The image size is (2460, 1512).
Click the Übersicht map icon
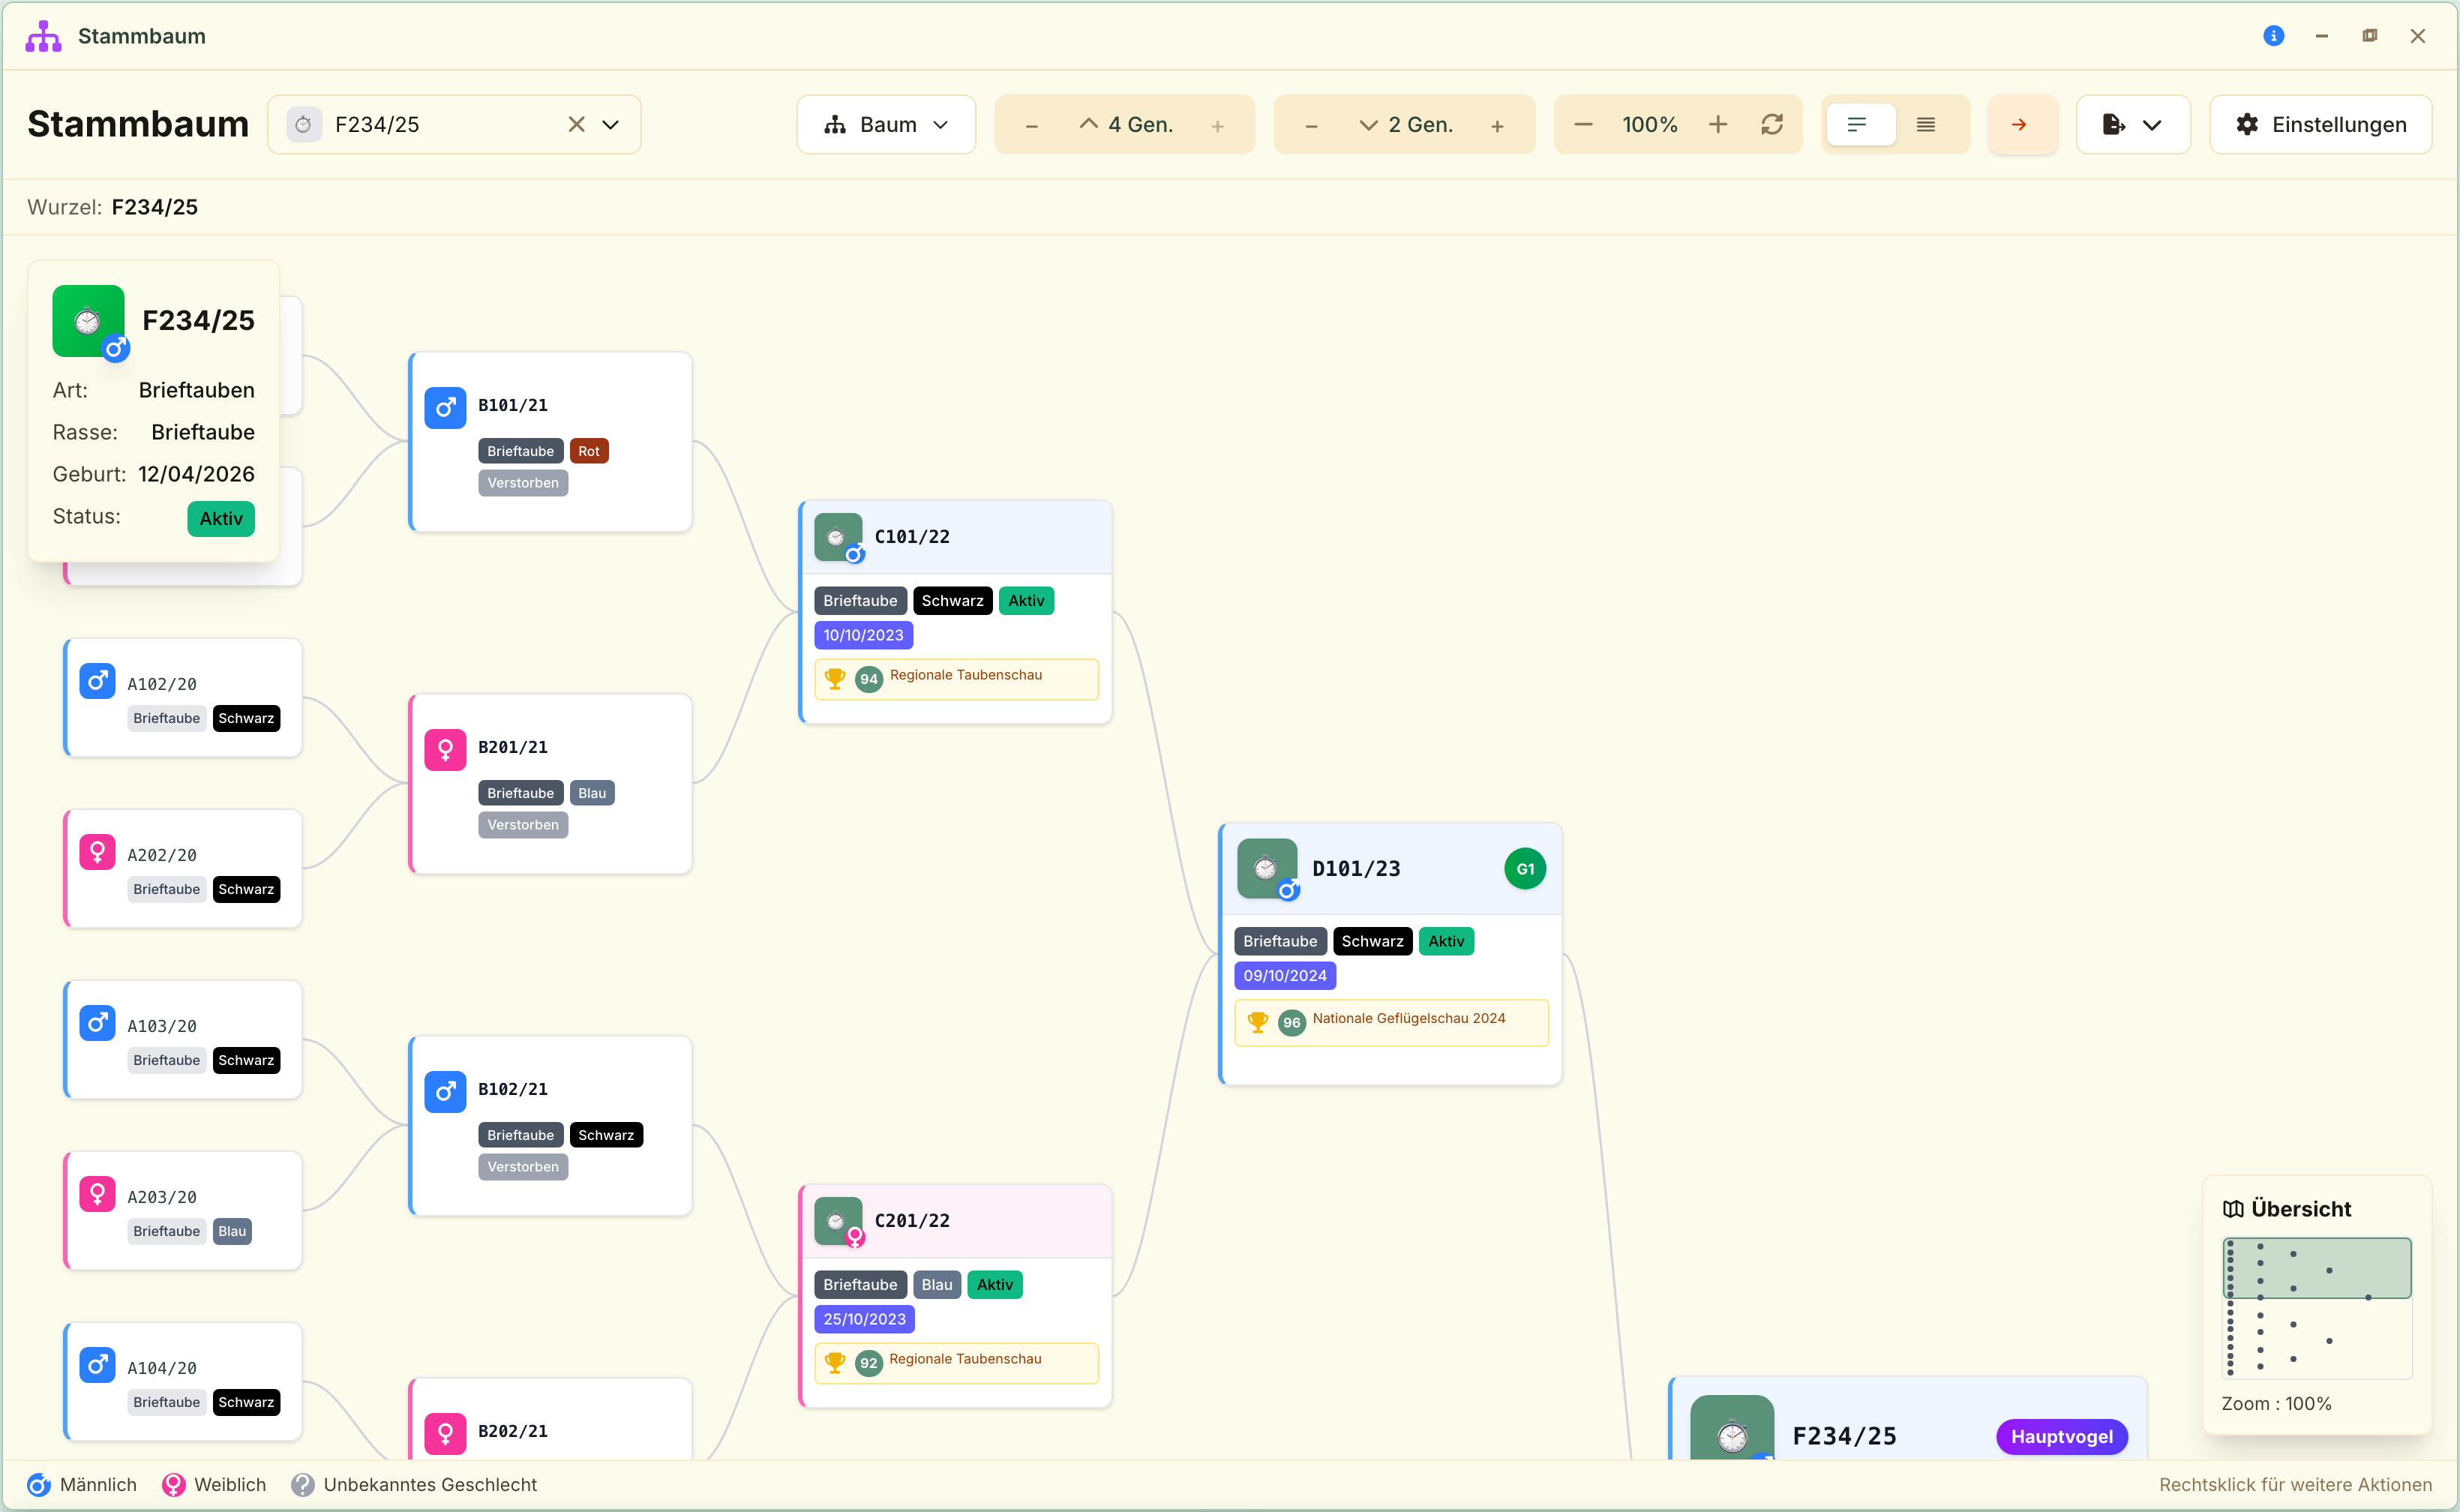coord(2233,1209)
